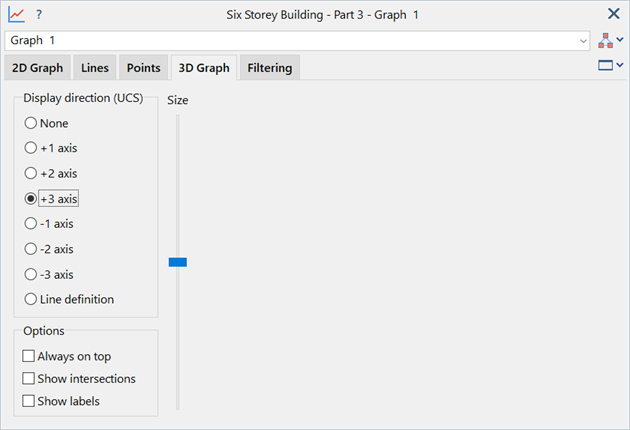Switch to the 2D Graph tab

coord(37,68)
